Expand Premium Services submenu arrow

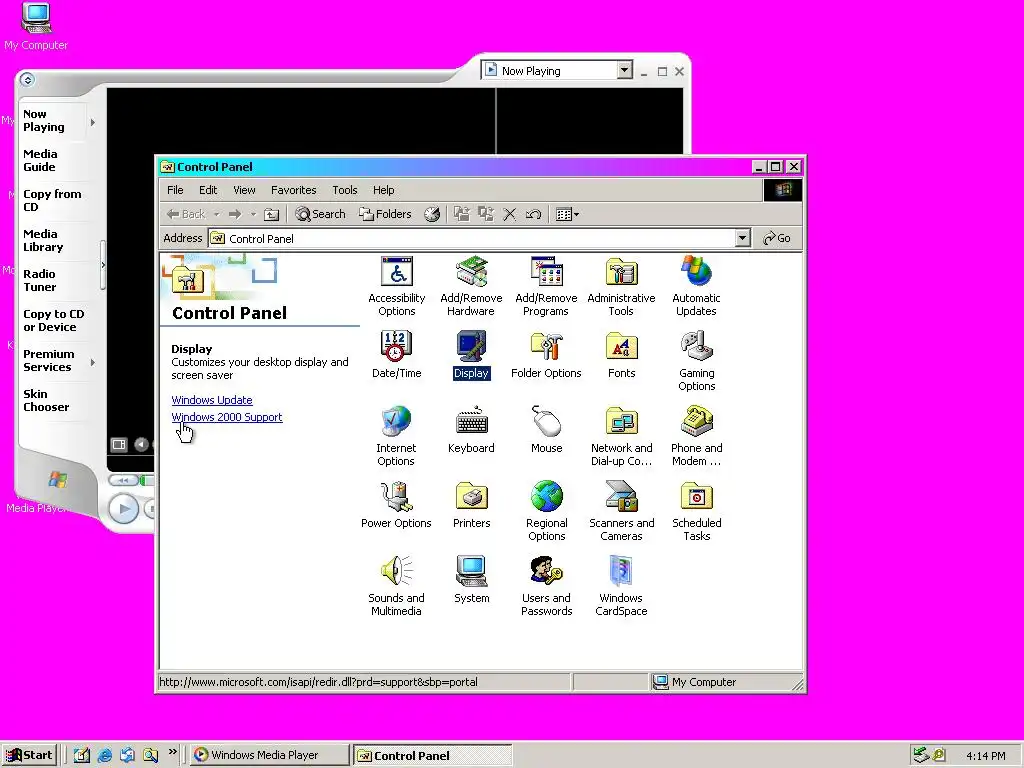93,362
